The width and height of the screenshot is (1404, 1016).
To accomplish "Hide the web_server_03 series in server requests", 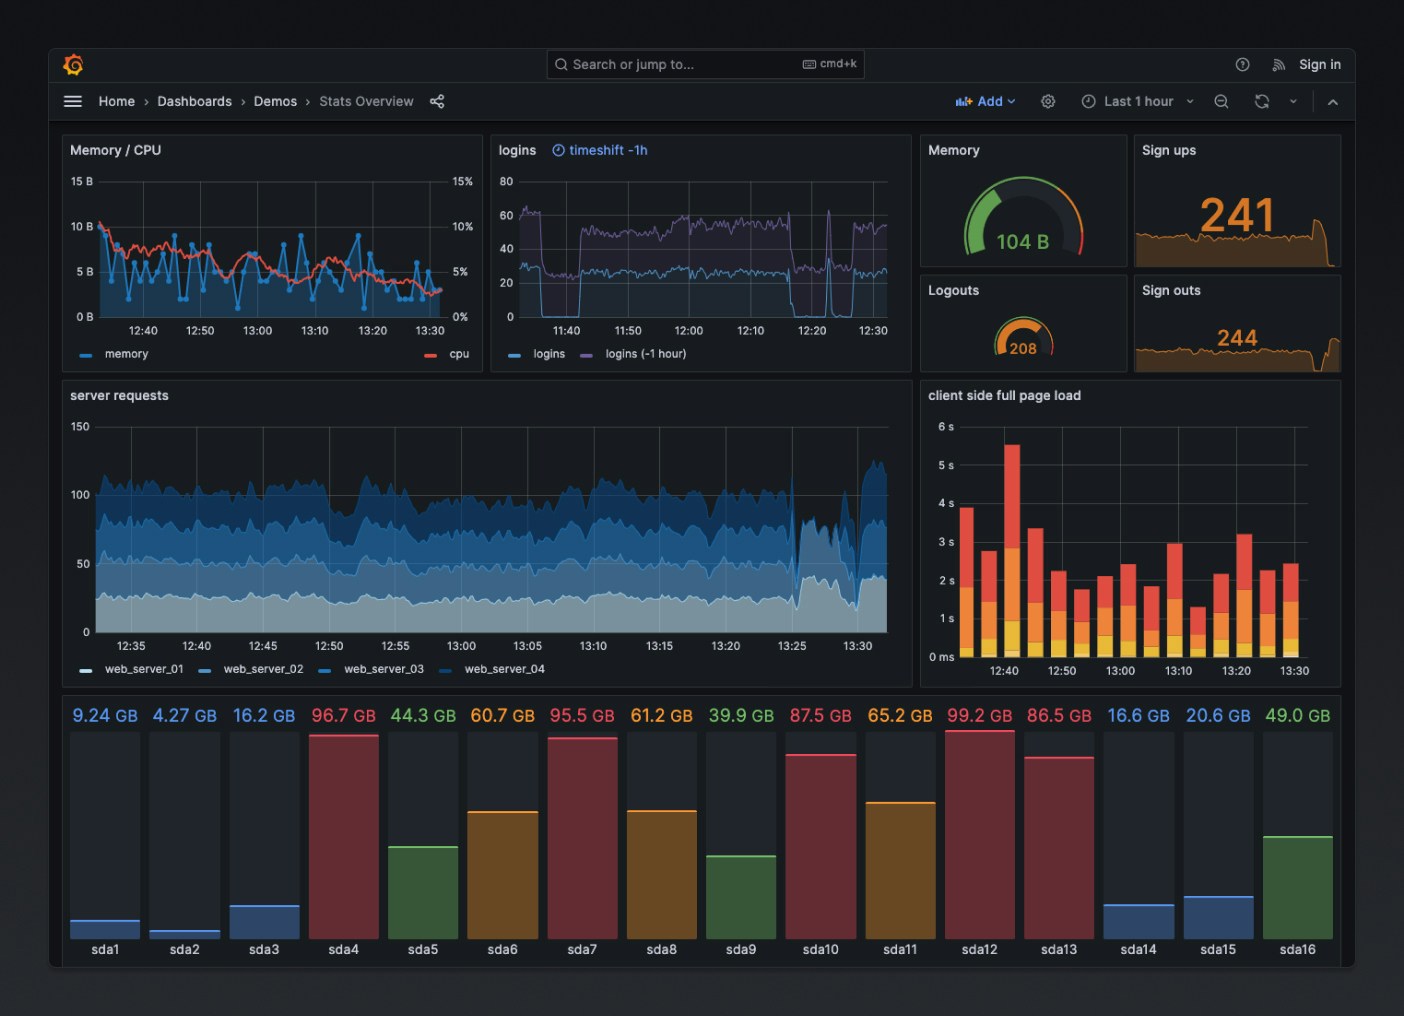I will click(x=384, y=668).
